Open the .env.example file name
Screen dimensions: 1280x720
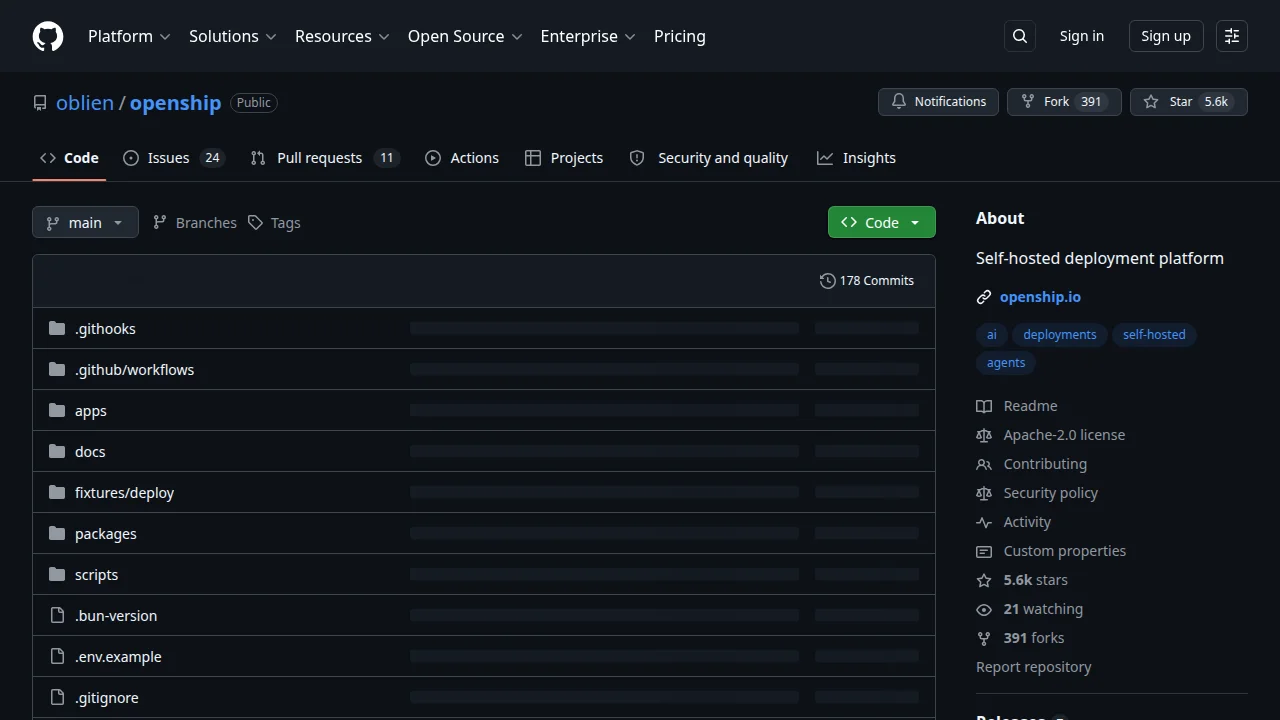click(x=118, y=657)
